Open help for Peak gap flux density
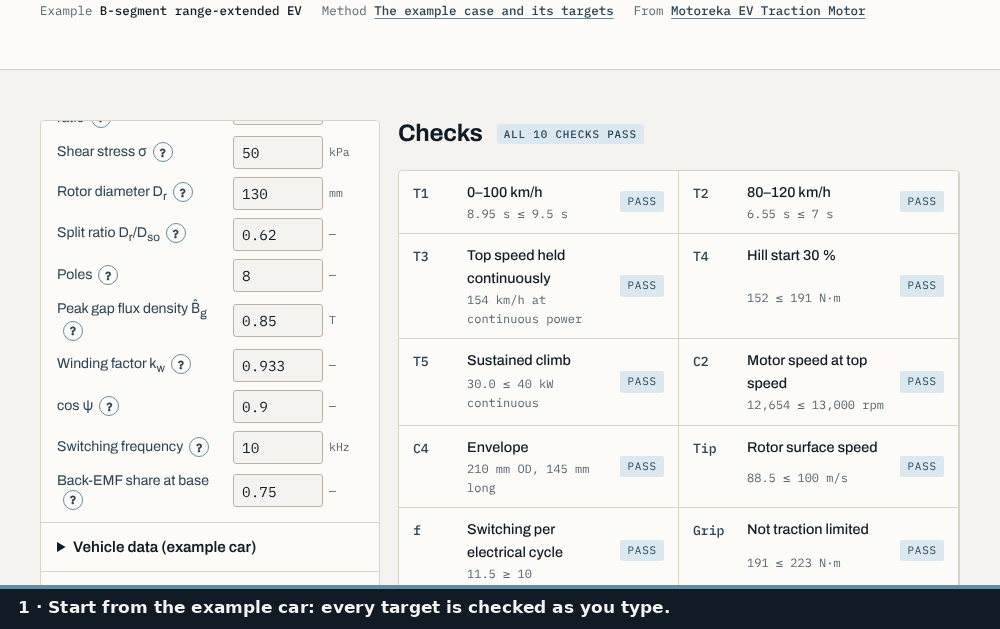Image resolution: width=1000 pixels, height=629 pixels. point(73,331)
